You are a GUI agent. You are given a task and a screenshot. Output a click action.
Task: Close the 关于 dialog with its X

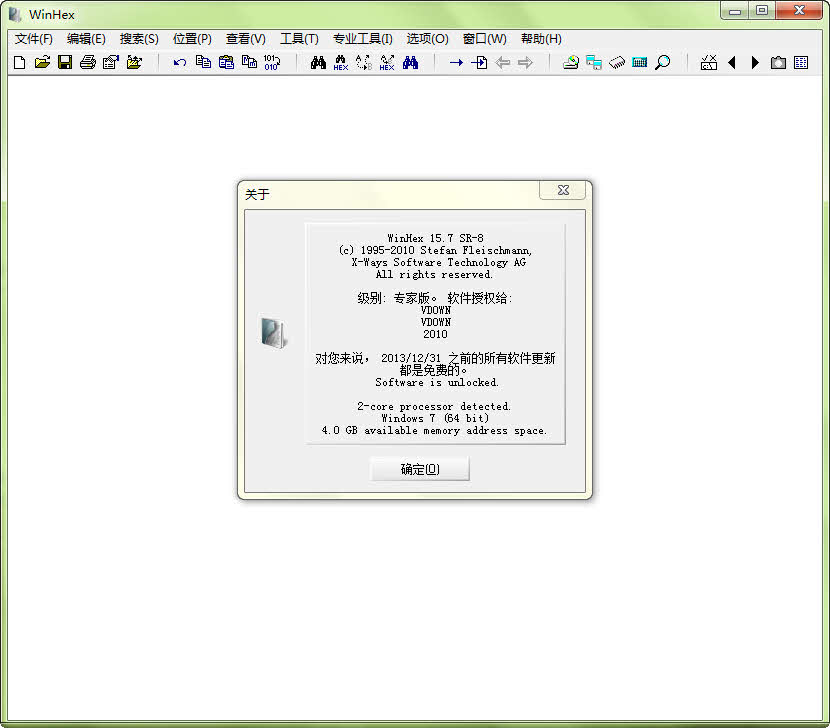pos(563,190)
